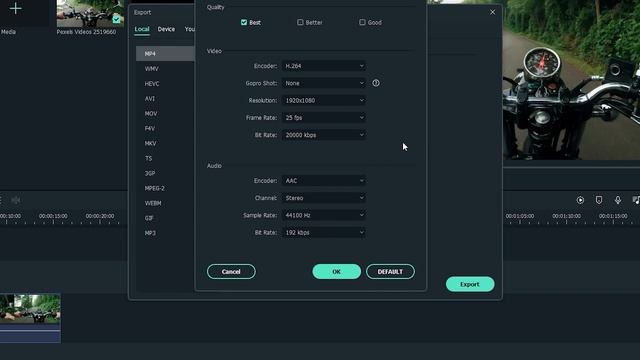This screenshot has height=360, width=640.
Task: Check the Better quality option
Action: (x=300, y=22)
